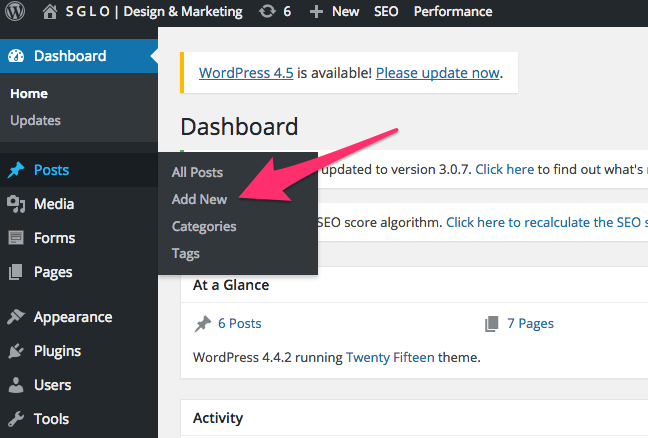
Task: Choose Categories from Posts flyout
Action: [x=204, y=226]
